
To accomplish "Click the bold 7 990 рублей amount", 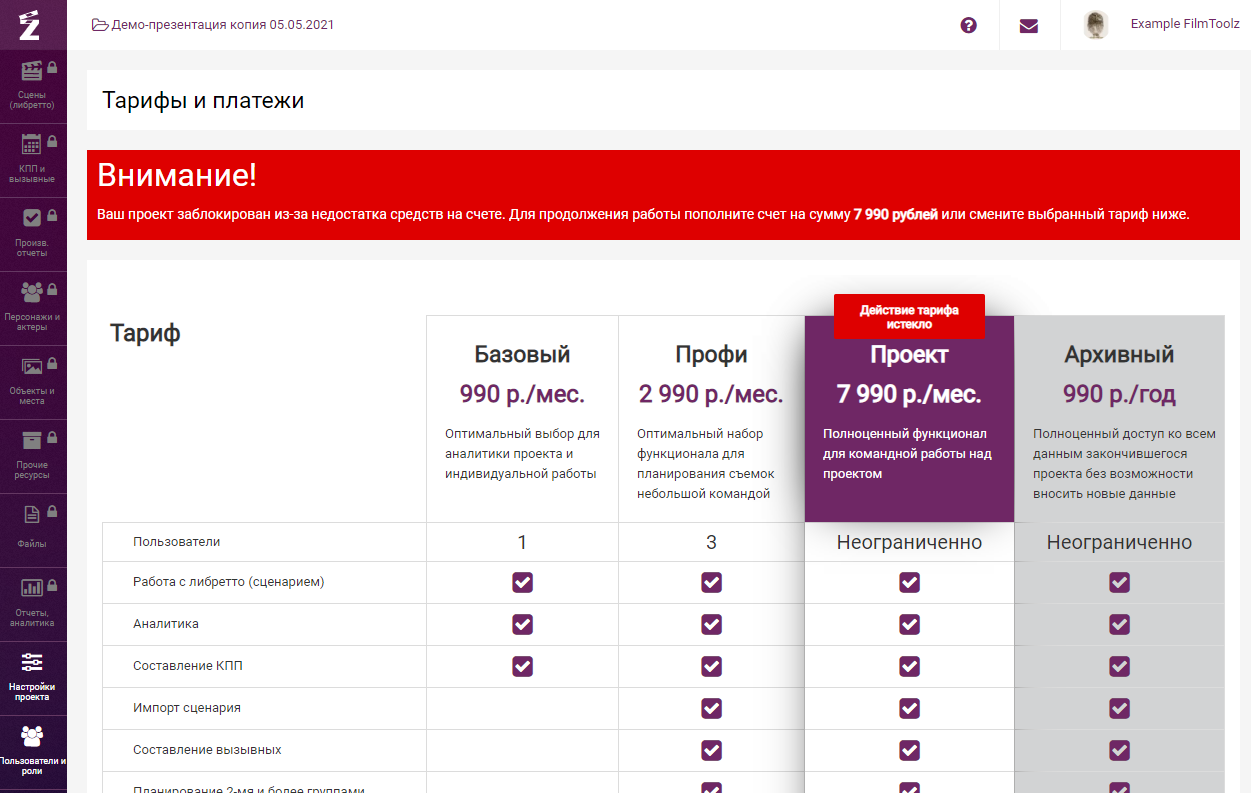I will [x=896, y=214].
